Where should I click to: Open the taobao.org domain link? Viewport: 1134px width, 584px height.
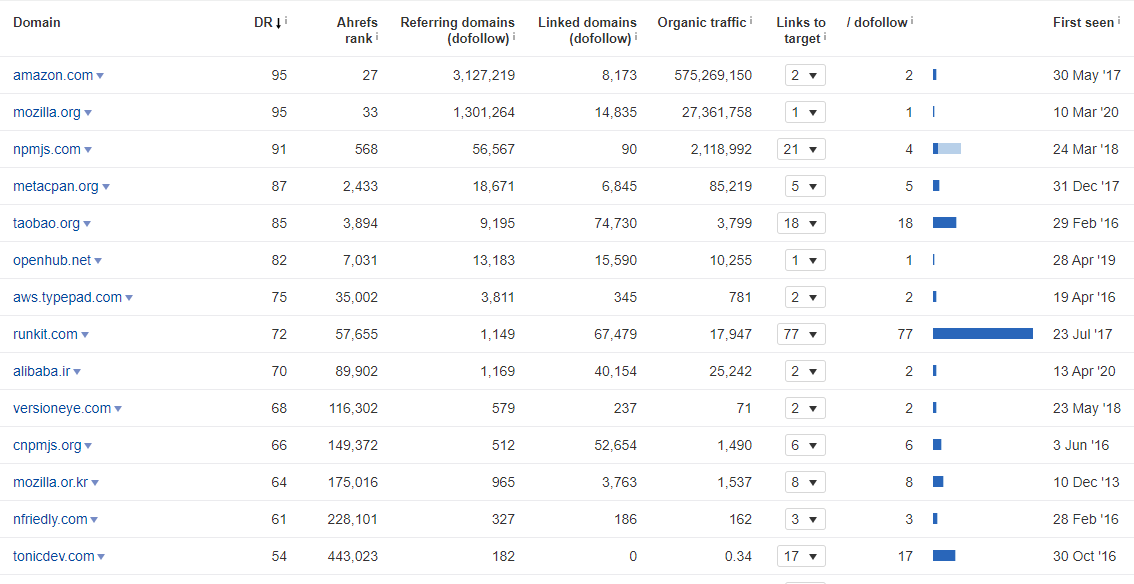click(x=46, y=223)
